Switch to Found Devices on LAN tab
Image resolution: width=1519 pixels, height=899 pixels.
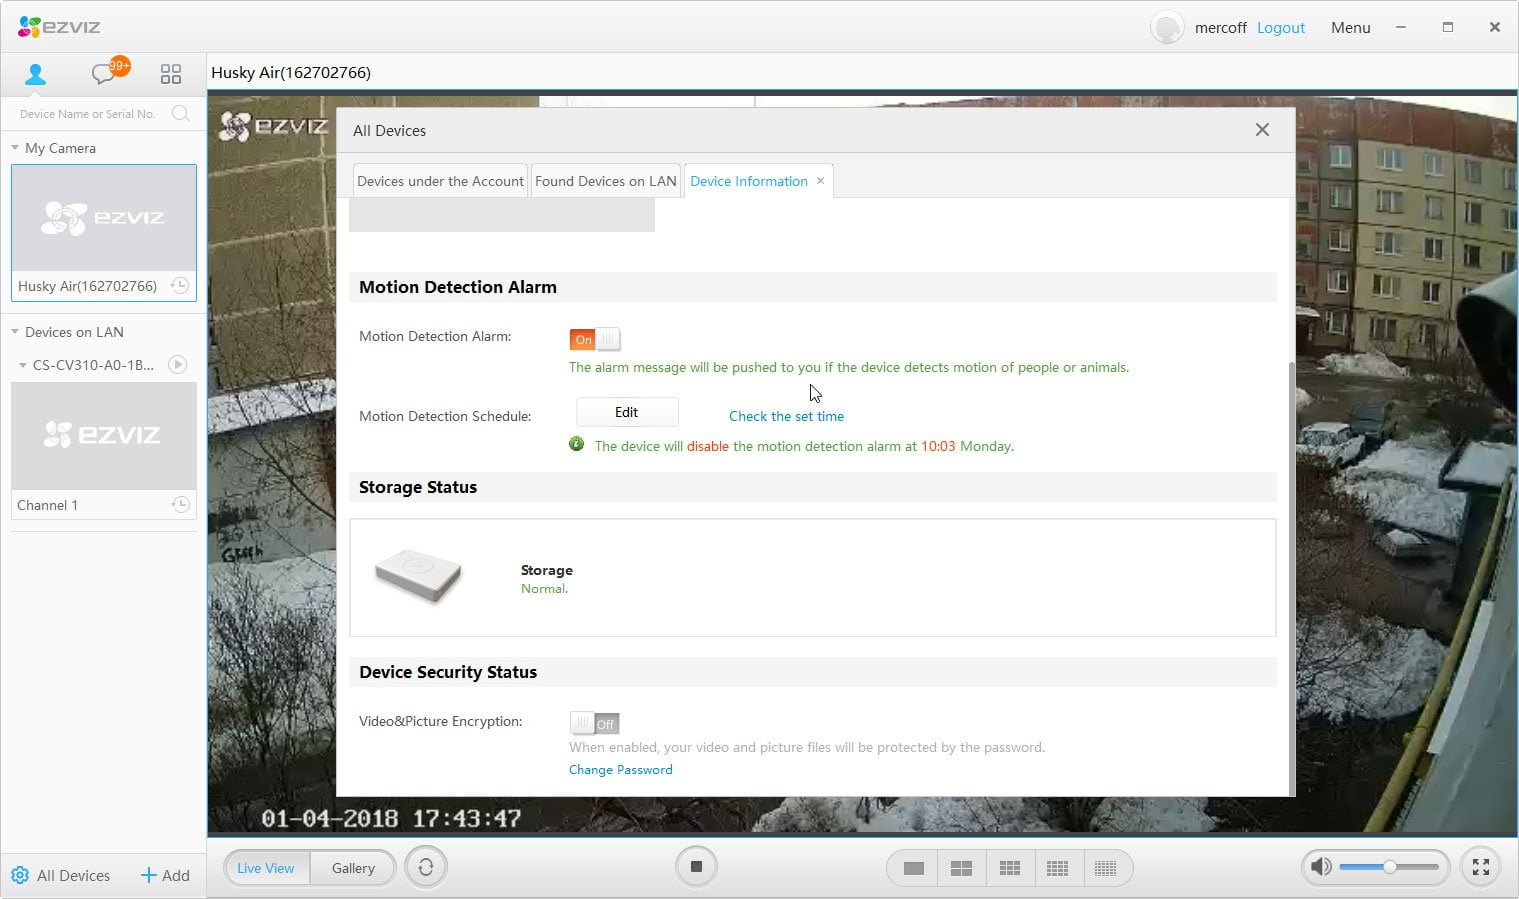606,181
